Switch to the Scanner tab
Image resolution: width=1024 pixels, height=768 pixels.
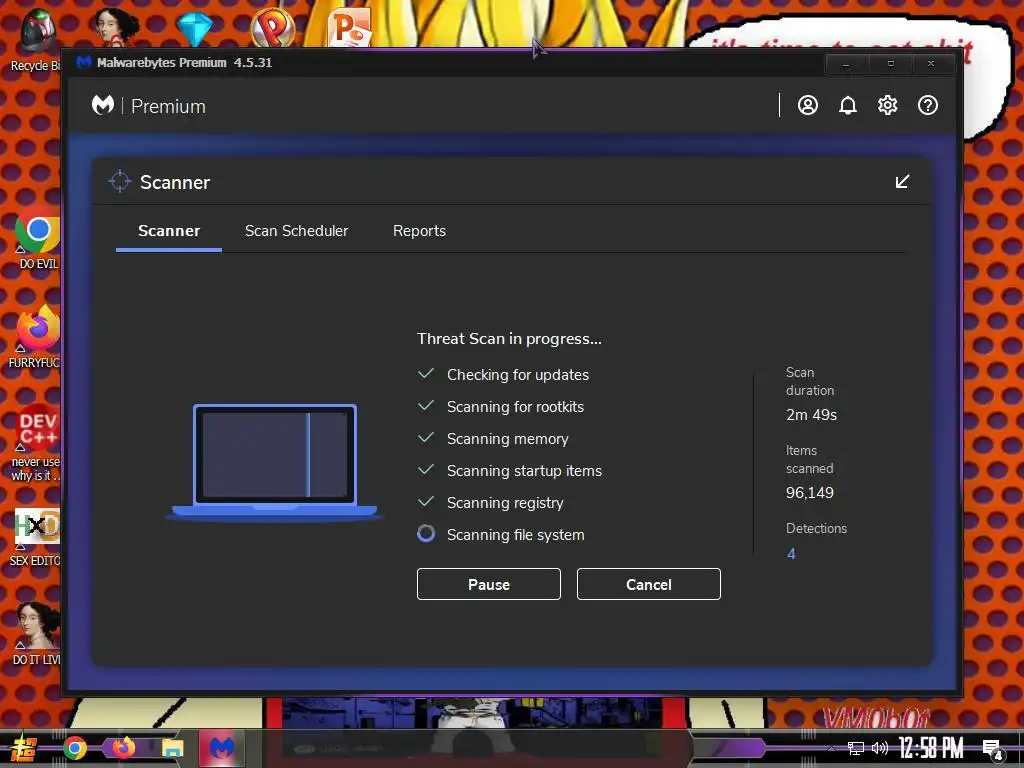coord(169,231)
